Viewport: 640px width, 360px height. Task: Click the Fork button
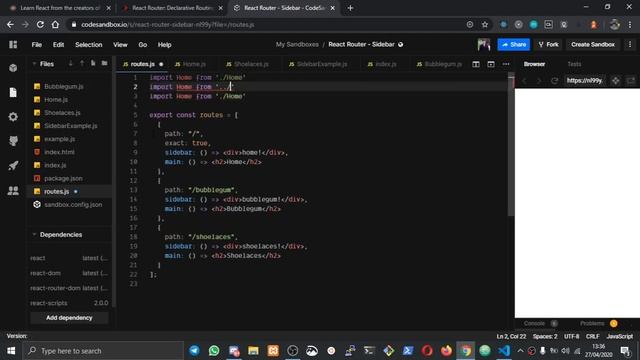548,44
